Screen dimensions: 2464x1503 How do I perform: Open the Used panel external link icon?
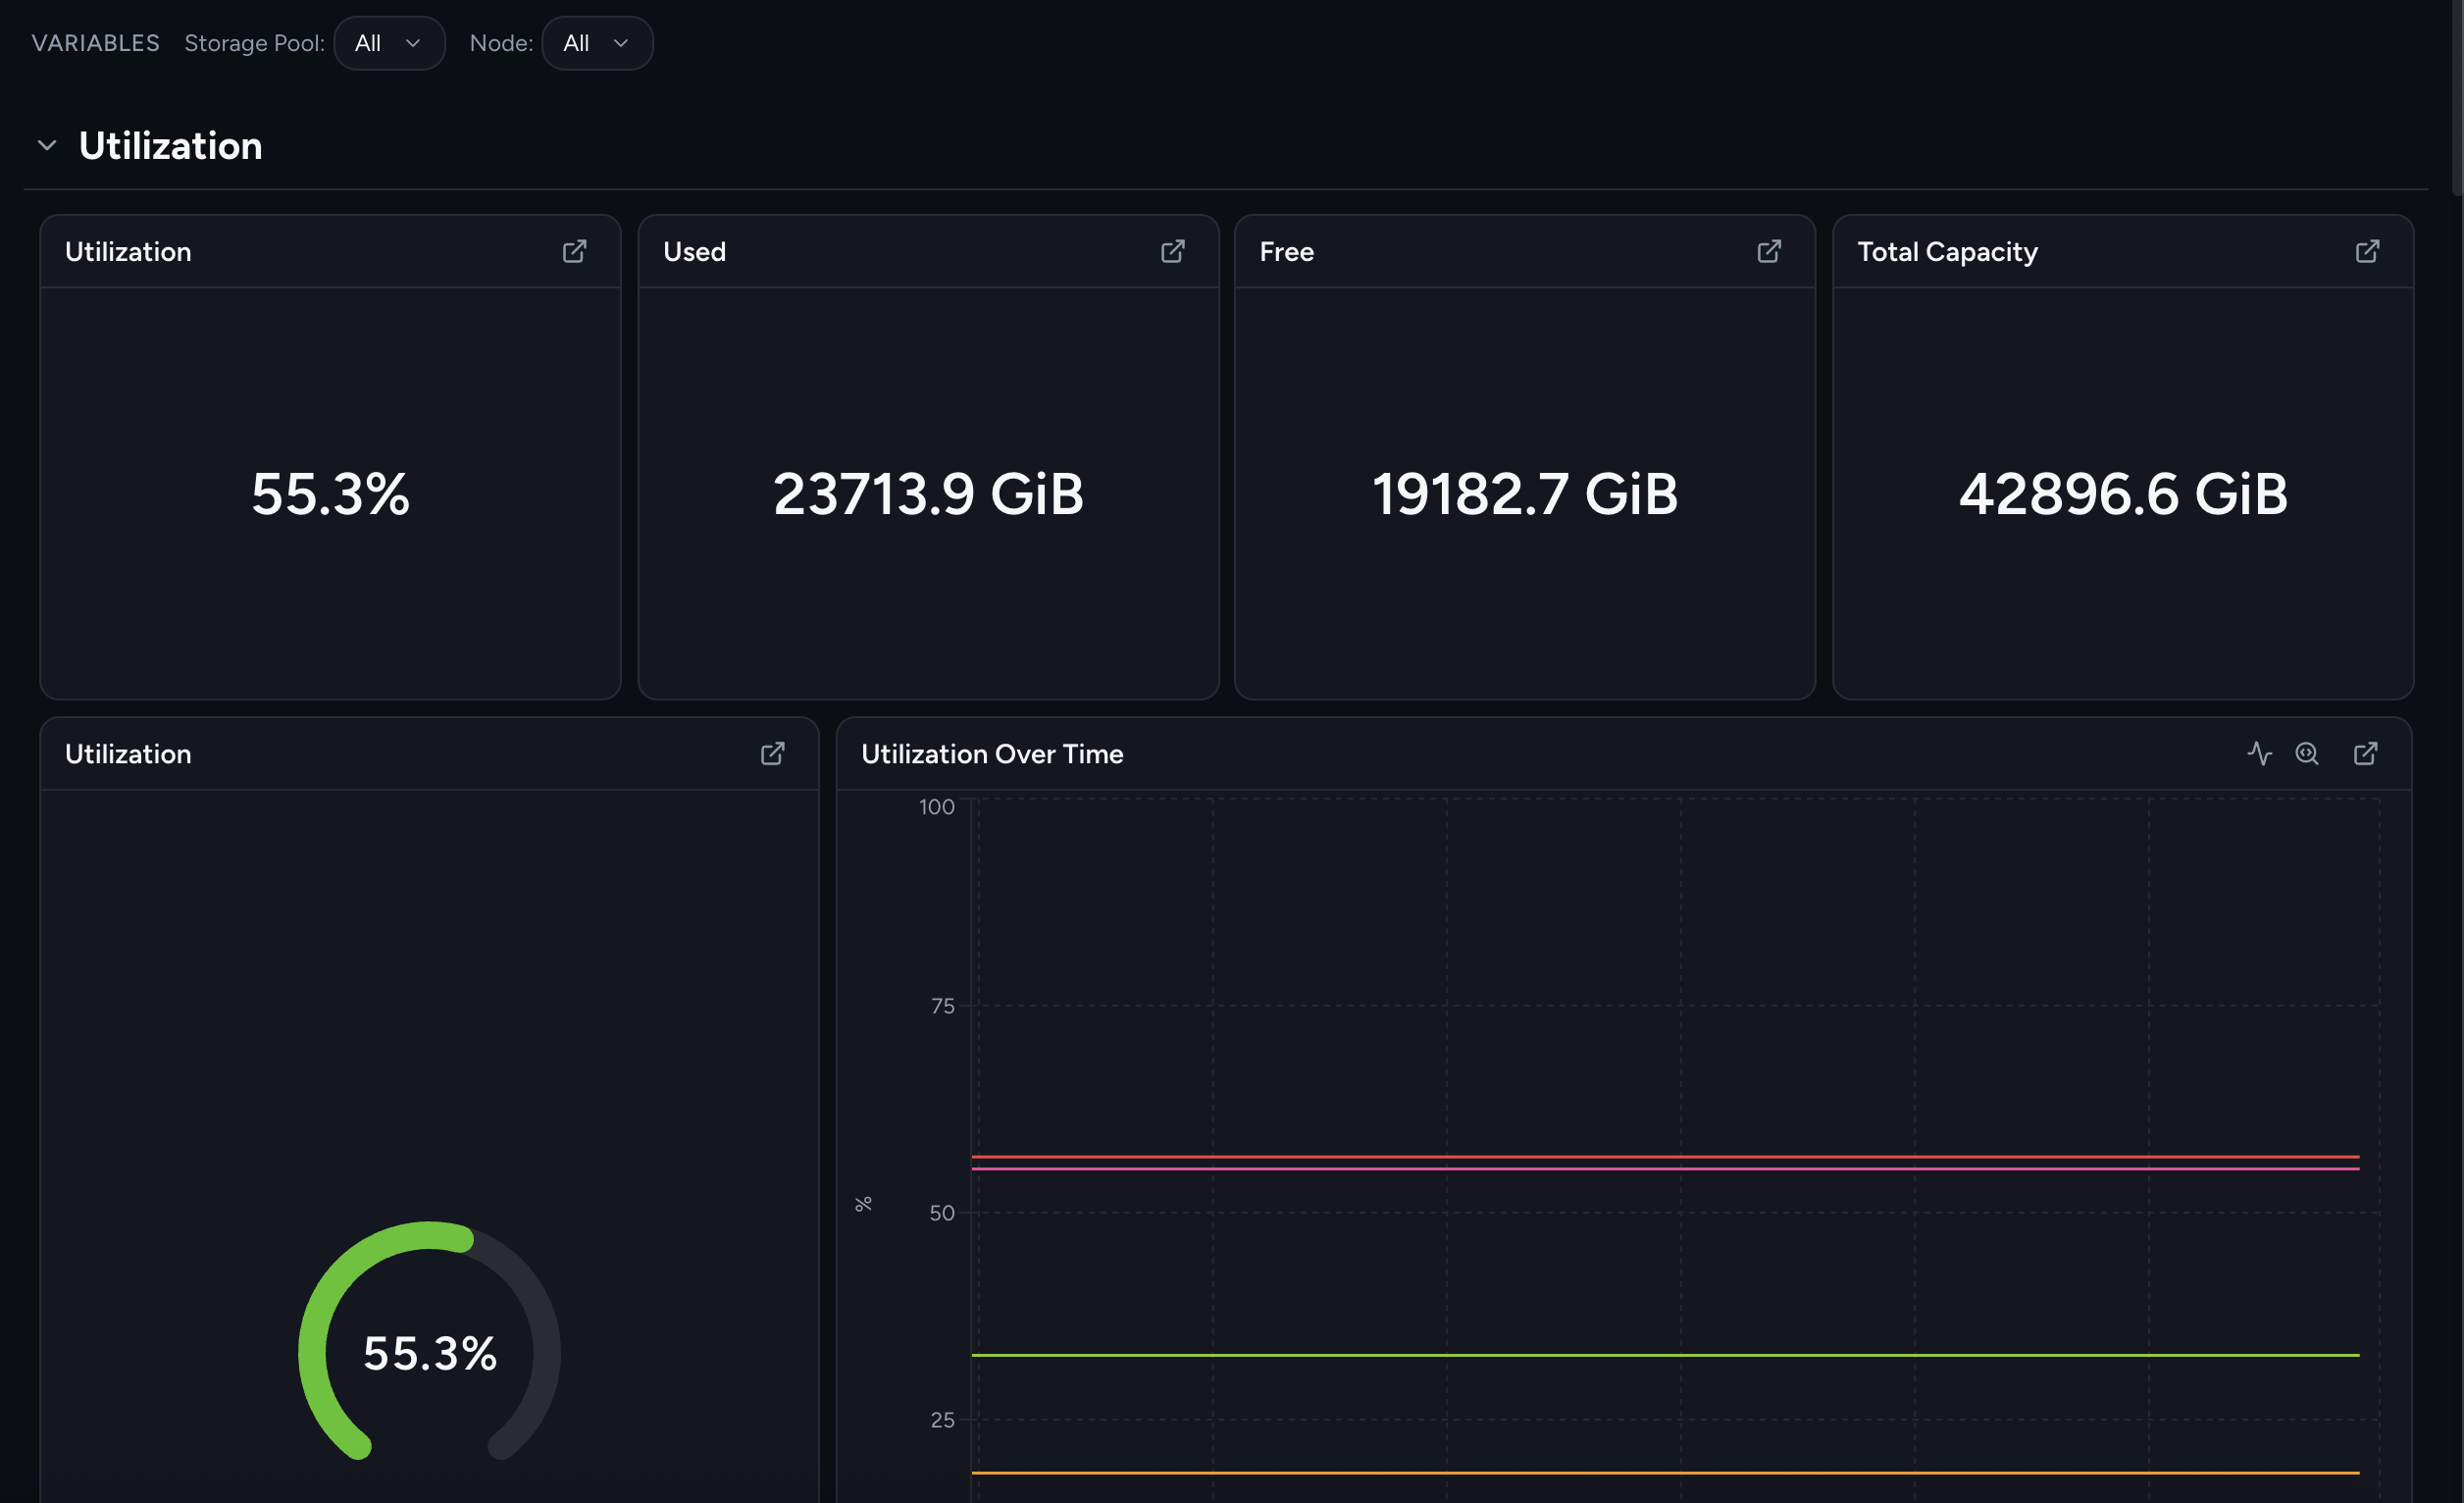(1172, 251)
